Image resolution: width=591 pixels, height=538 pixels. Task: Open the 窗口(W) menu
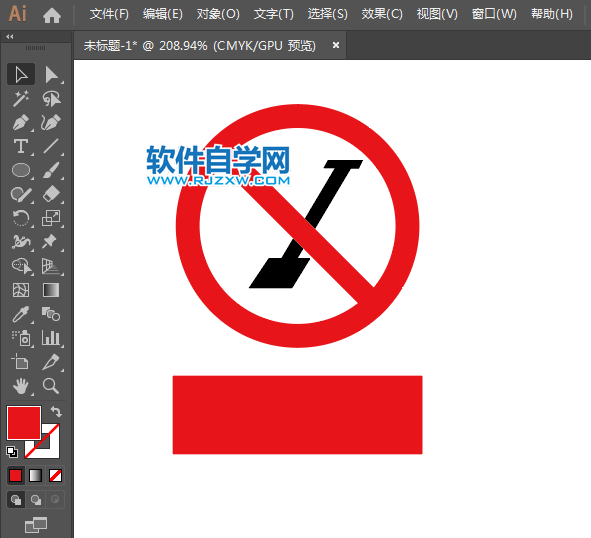494,14
